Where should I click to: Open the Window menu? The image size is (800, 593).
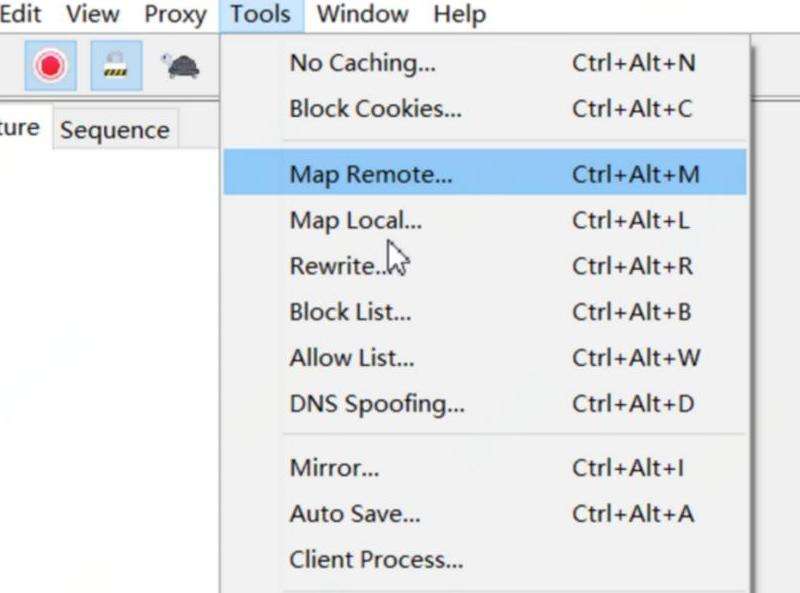(x=363, y=14)
